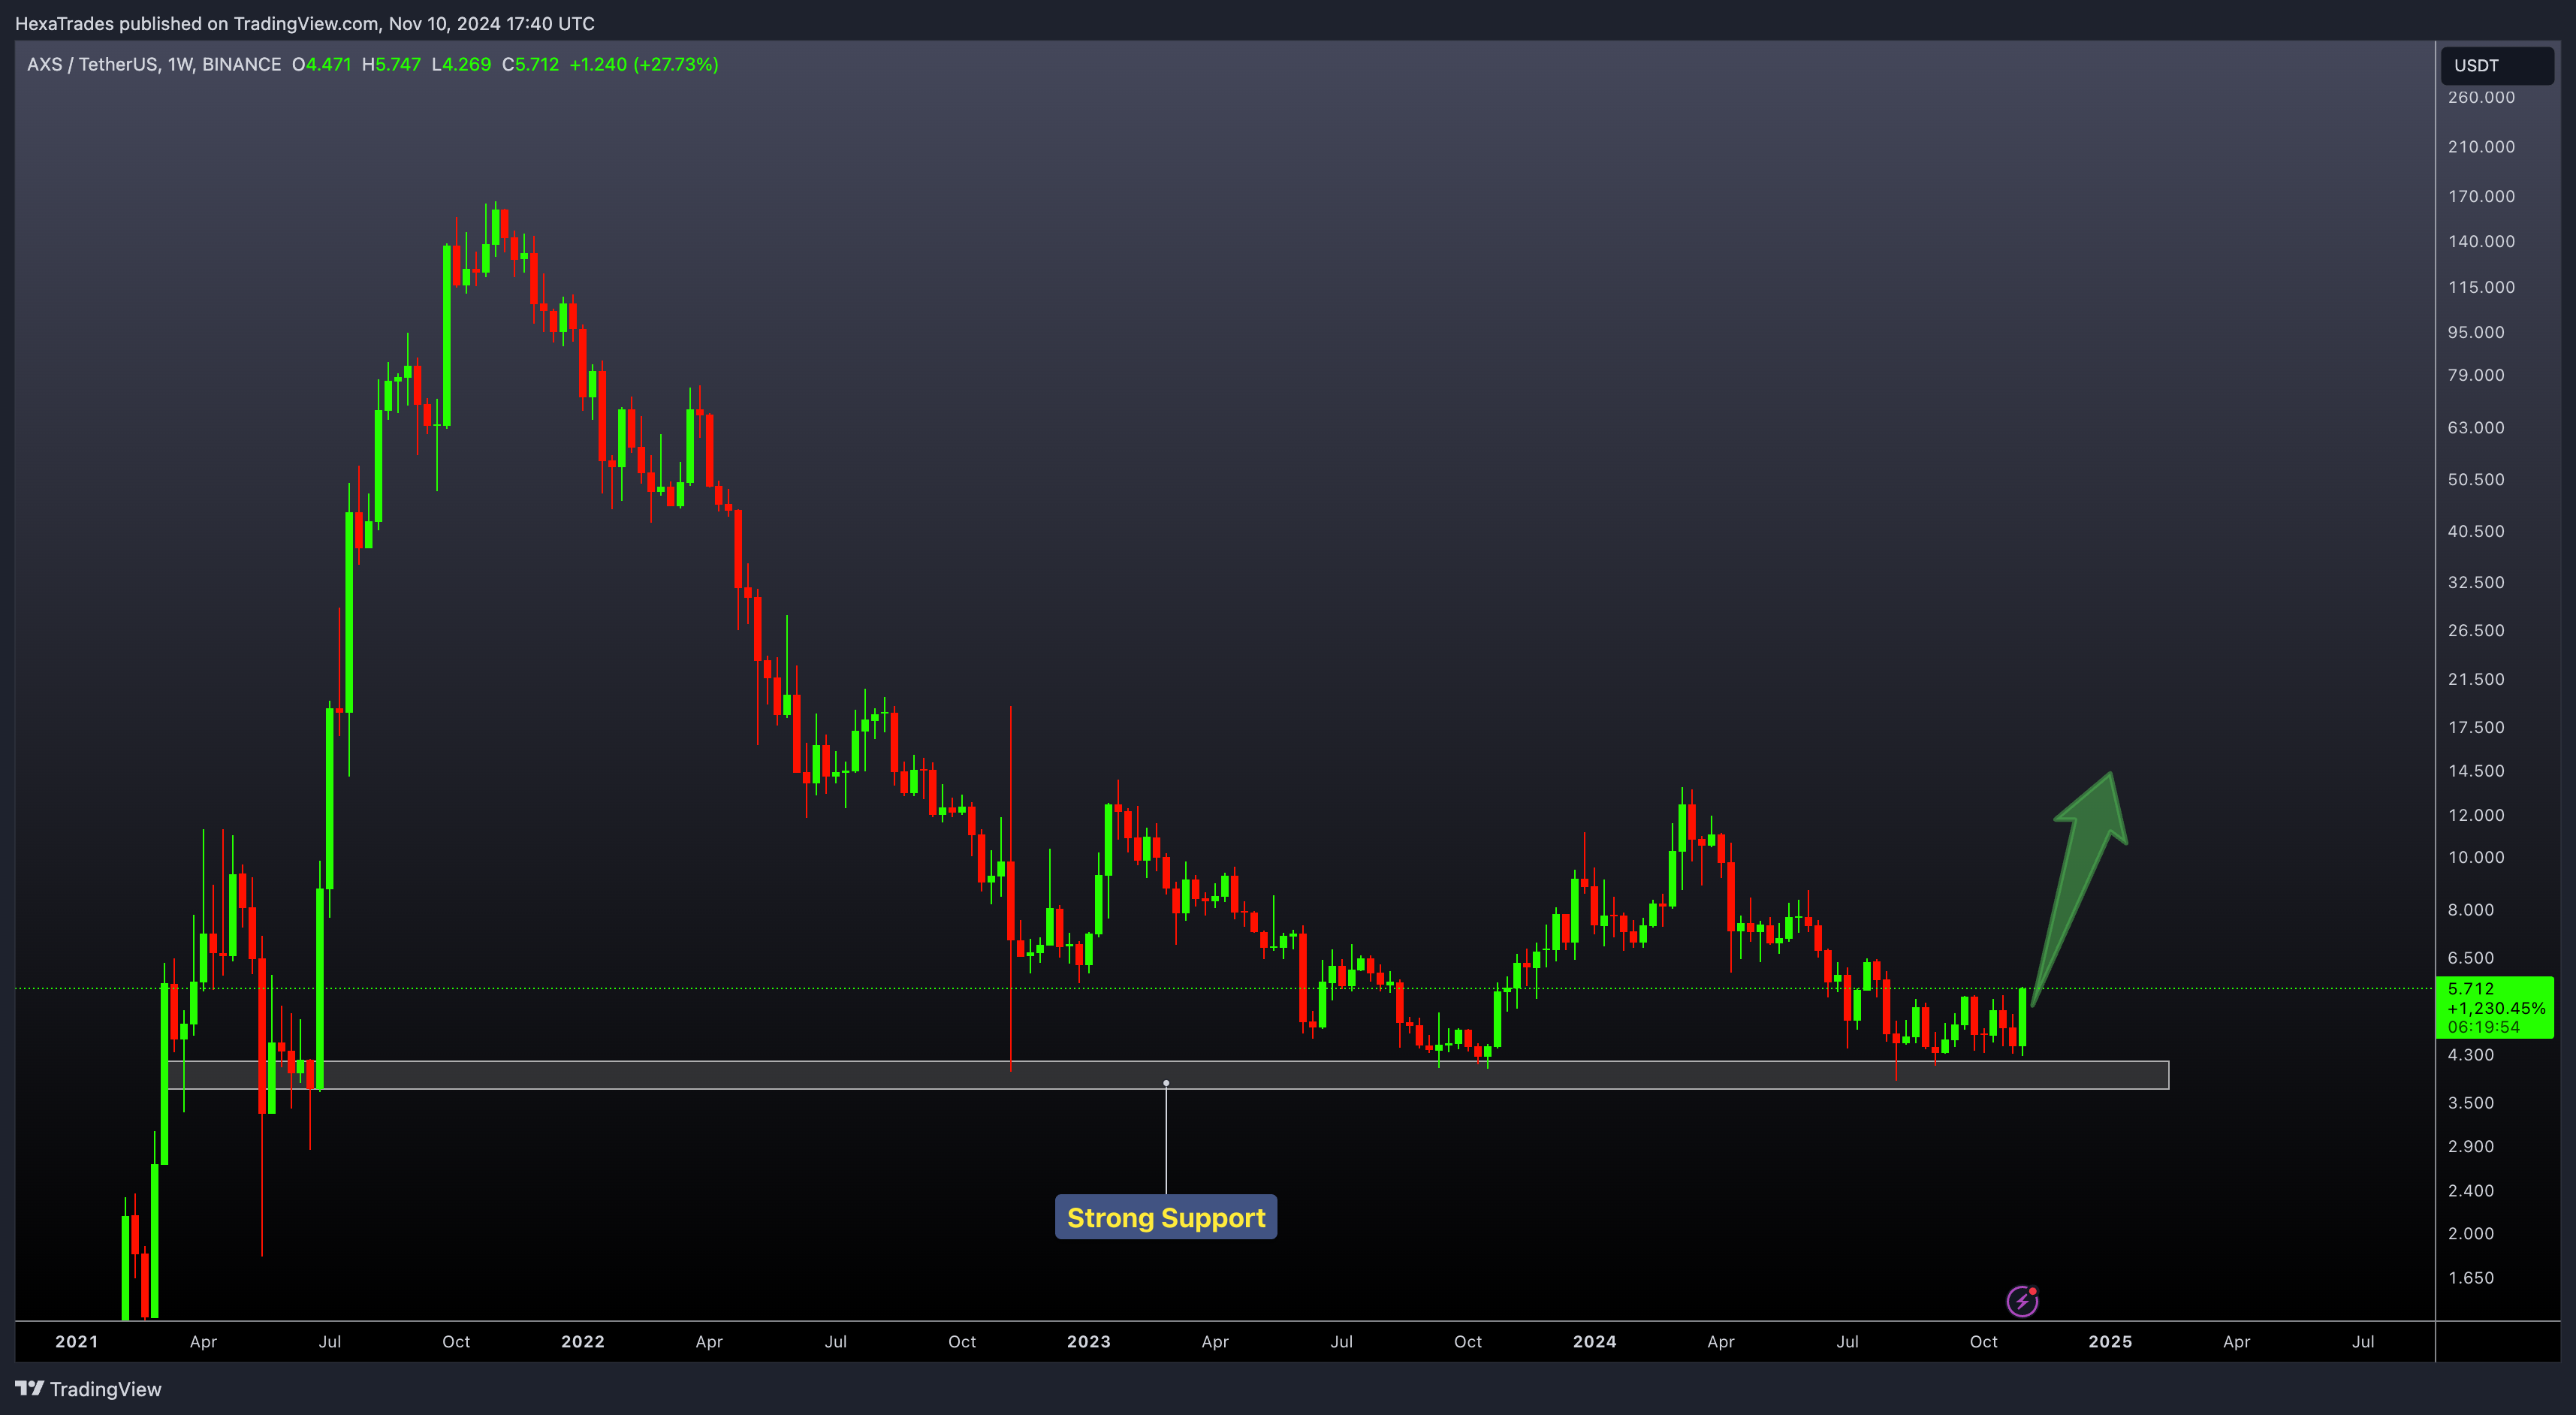The width and height of the screenshot is (2576, 1415).
Task: Click the TradingView logo at bottom left
Action: 88,1389
